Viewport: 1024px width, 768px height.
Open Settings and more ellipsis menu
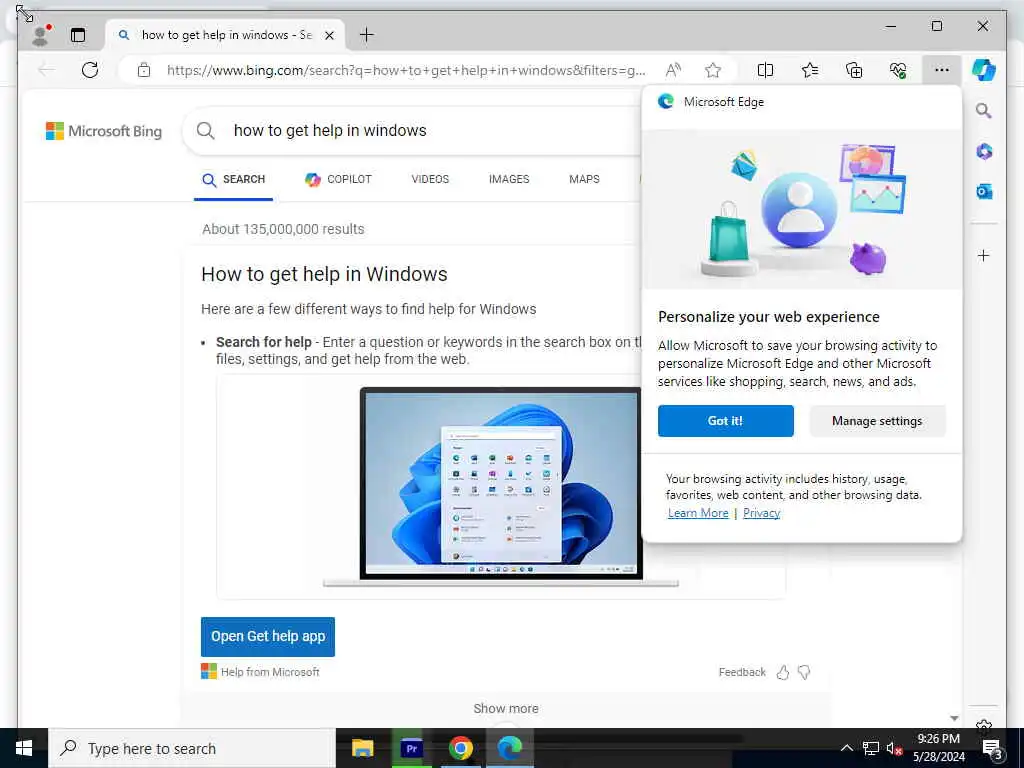click(x=942, y=70)
